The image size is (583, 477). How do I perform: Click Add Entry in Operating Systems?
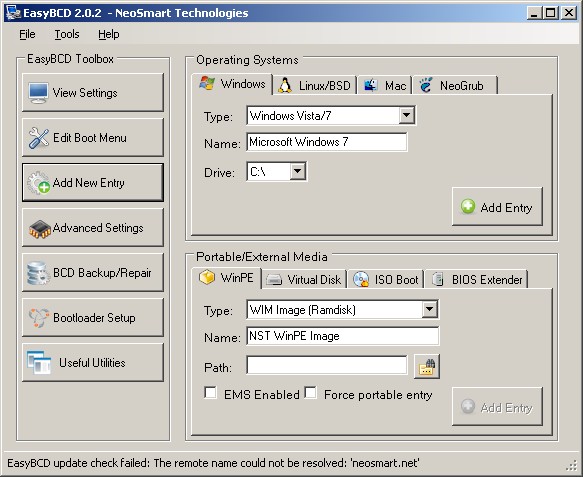(x=497, y=207)
